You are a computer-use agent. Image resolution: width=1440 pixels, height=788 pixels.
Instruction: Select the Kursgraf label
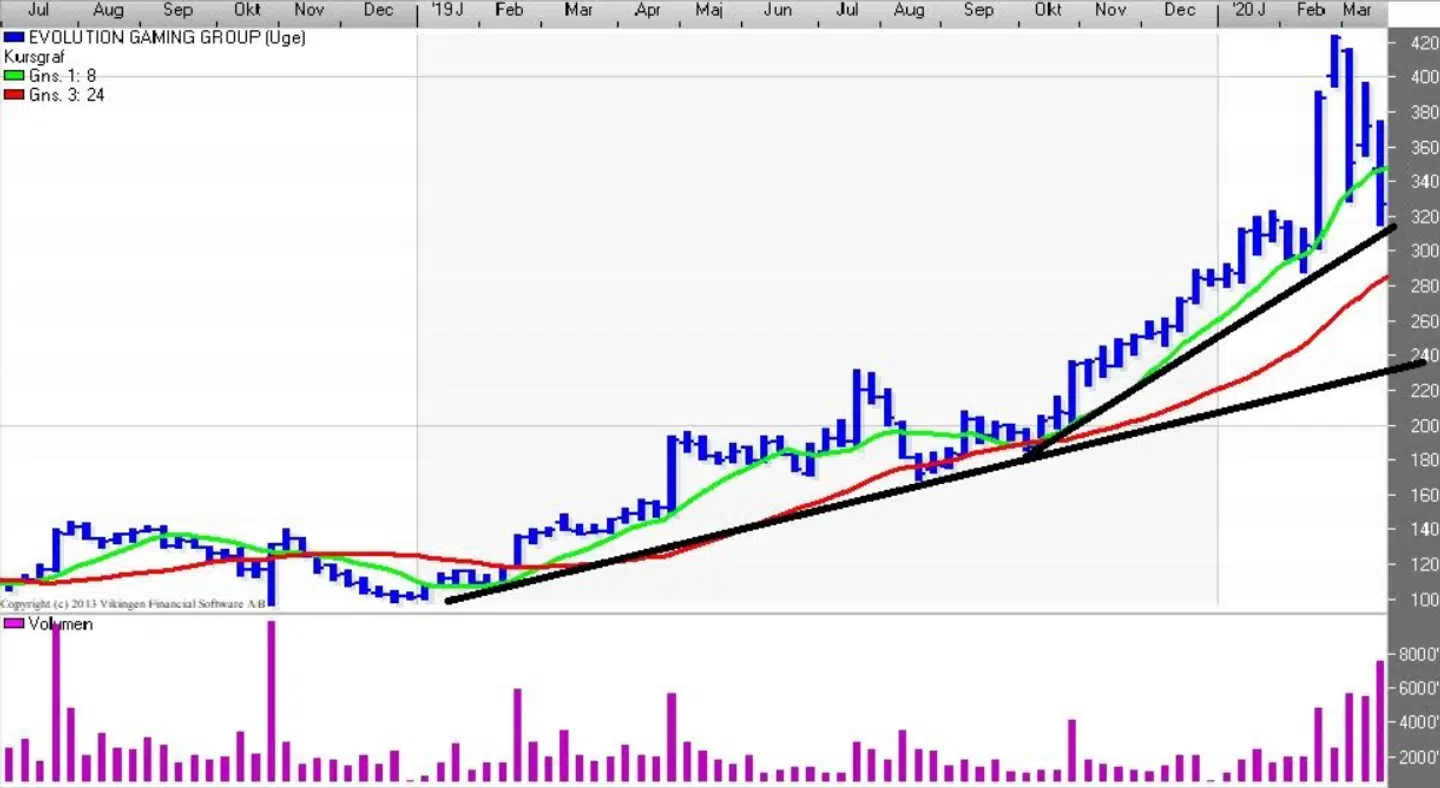tap(34, 57)
